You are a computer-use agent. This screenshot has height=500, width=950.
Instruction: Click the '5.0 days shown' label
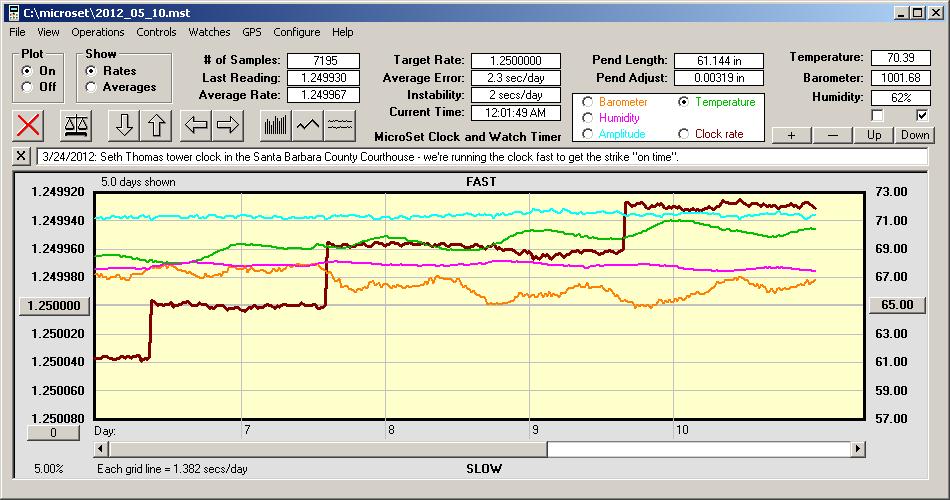pyautogui.click(x=138, y=182)
